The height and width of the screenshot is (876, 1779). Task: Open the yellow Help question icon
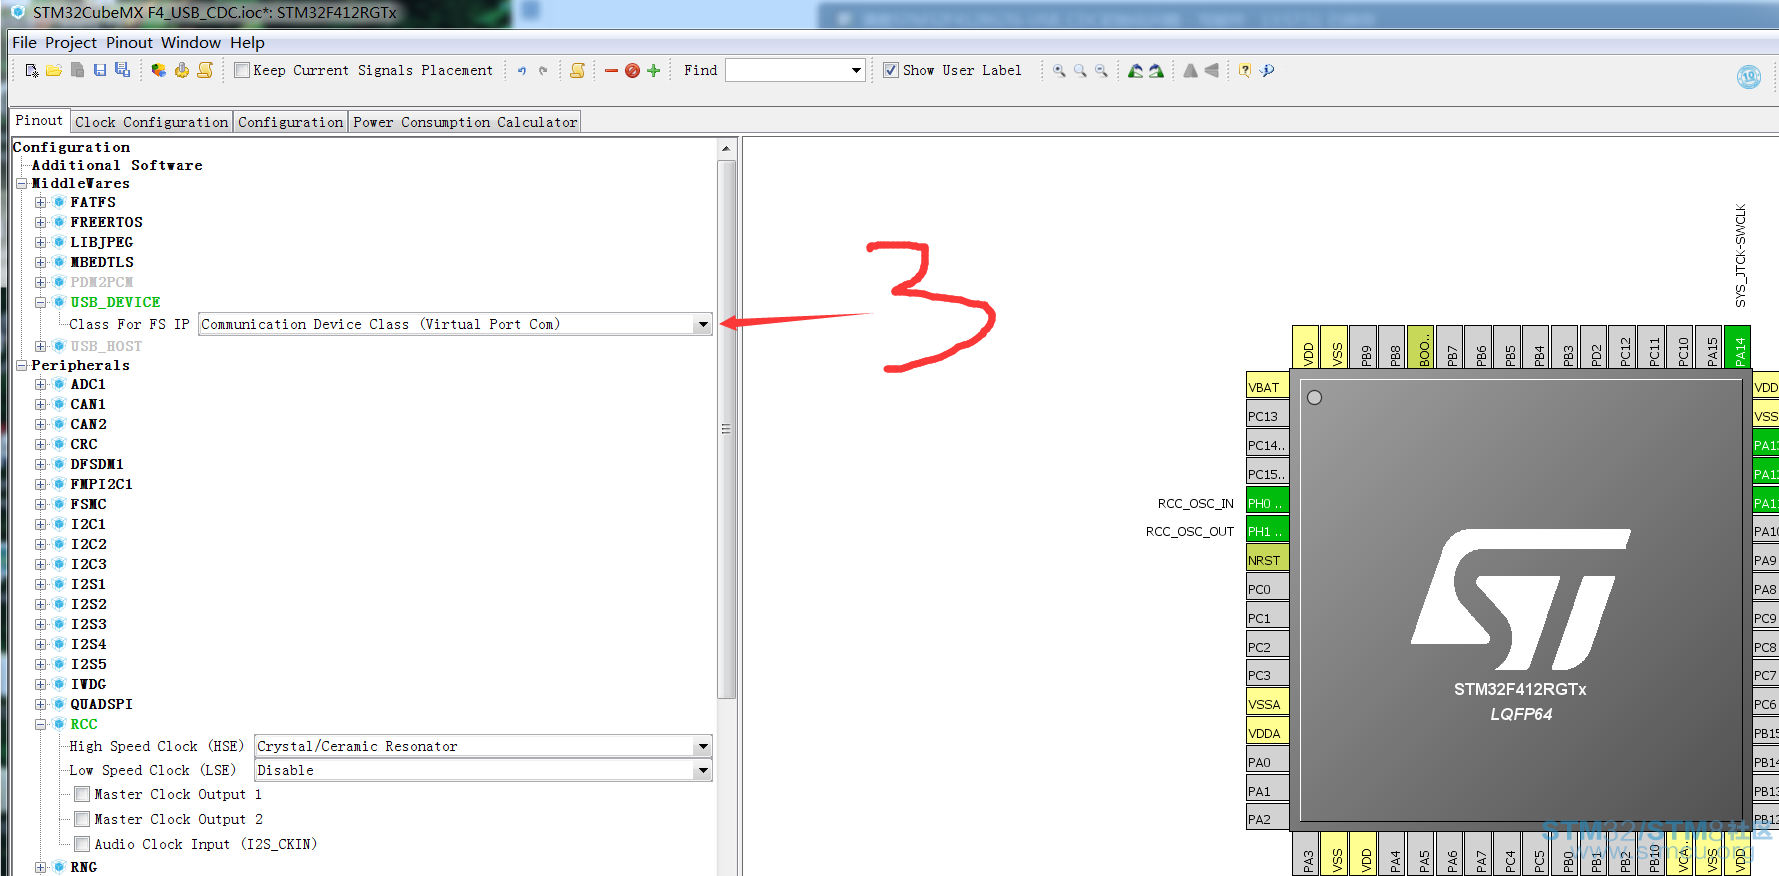click(x=1245, y=71)
